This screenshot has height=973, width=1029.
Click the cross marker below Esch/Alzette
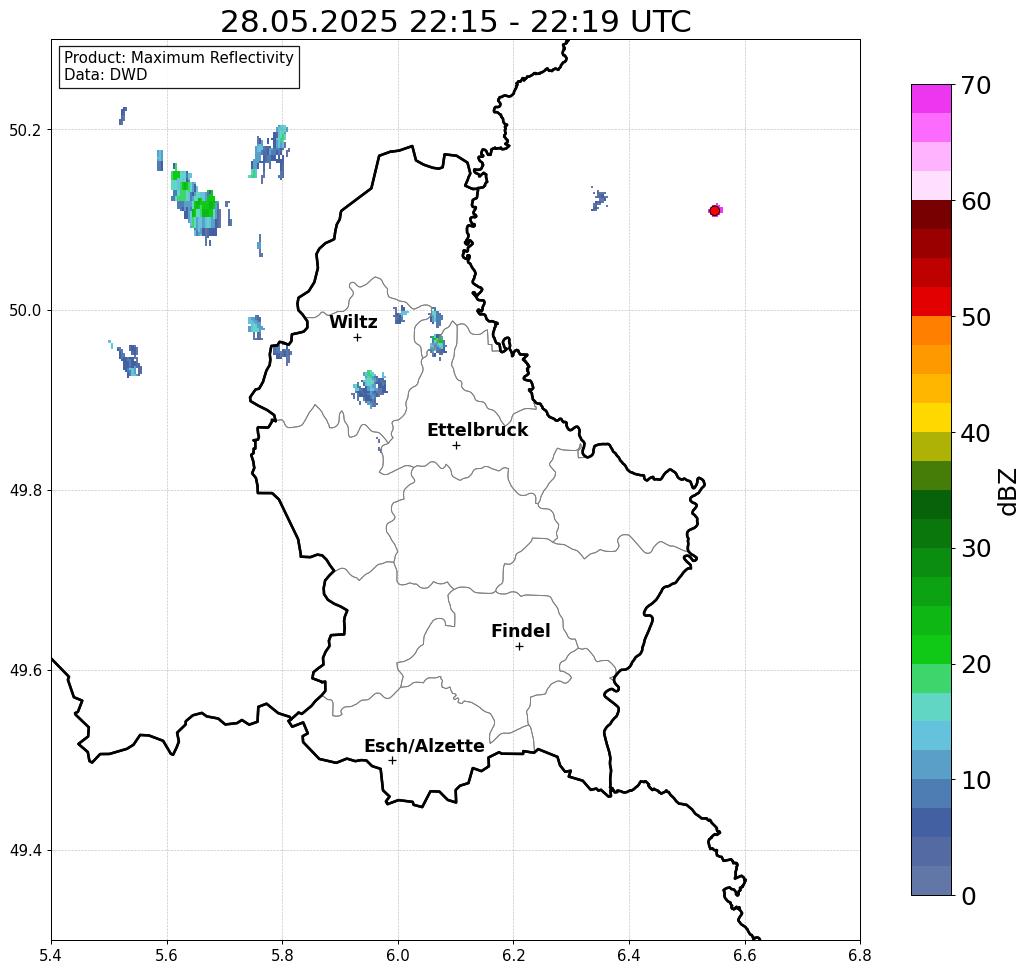click(392, 761)
